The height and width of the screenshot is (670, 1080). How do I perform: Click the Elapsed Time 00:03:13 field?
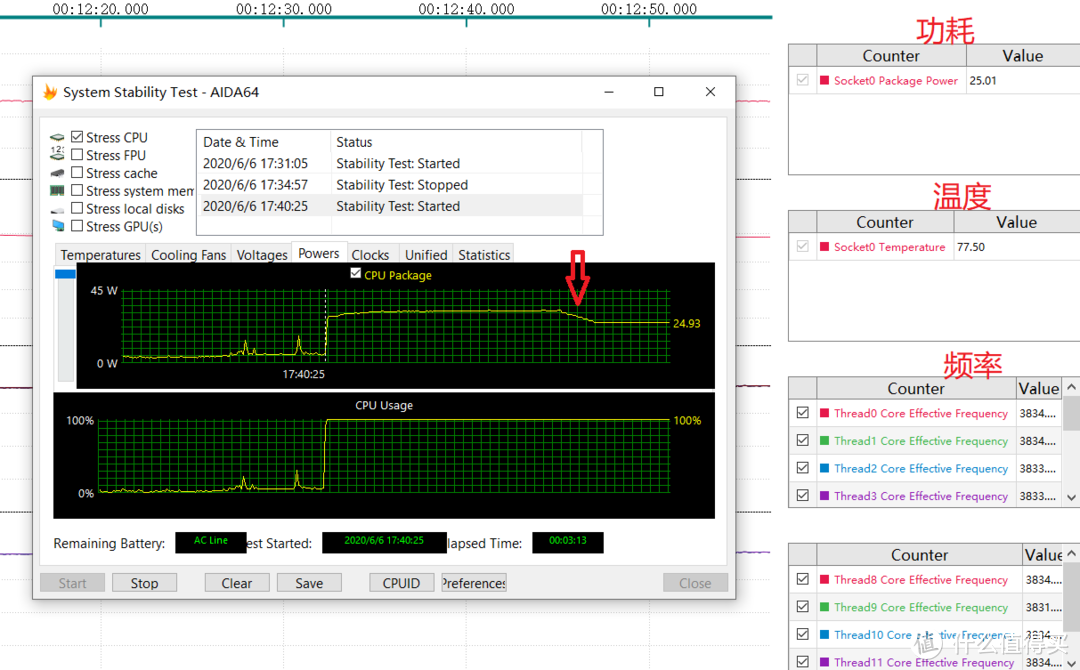[568, 542]
